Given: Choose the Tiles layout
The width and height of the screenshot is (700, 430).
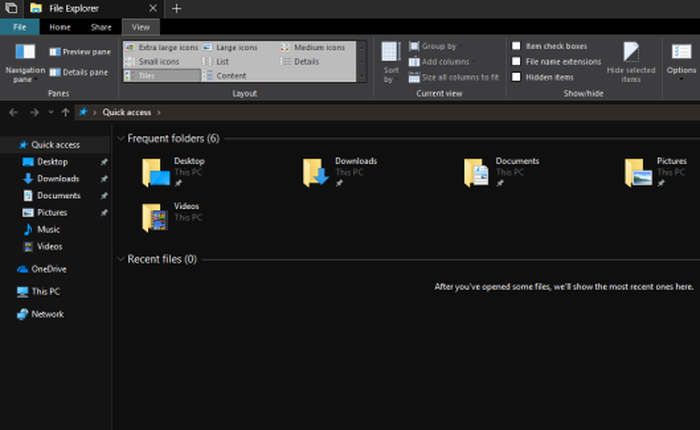Looking at the screenshot, I should [162, 75].
